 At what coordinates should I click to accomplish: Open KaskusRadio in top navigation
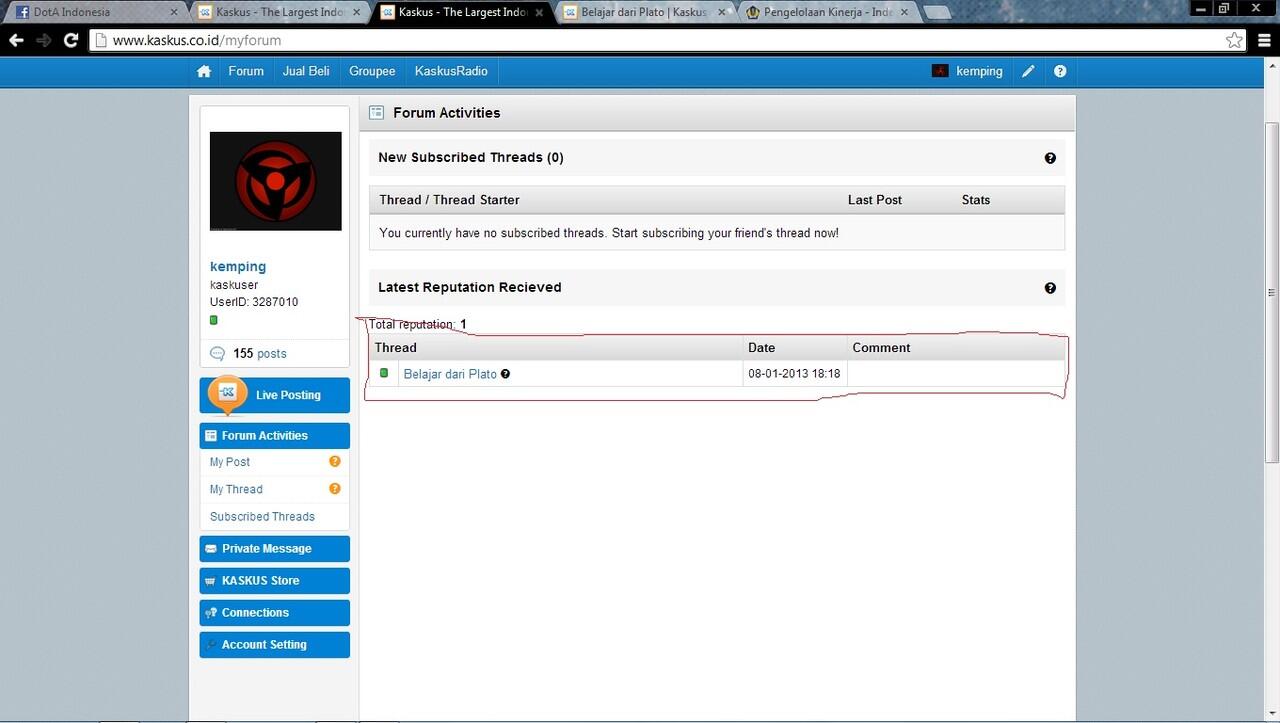(x=451, y=71)
